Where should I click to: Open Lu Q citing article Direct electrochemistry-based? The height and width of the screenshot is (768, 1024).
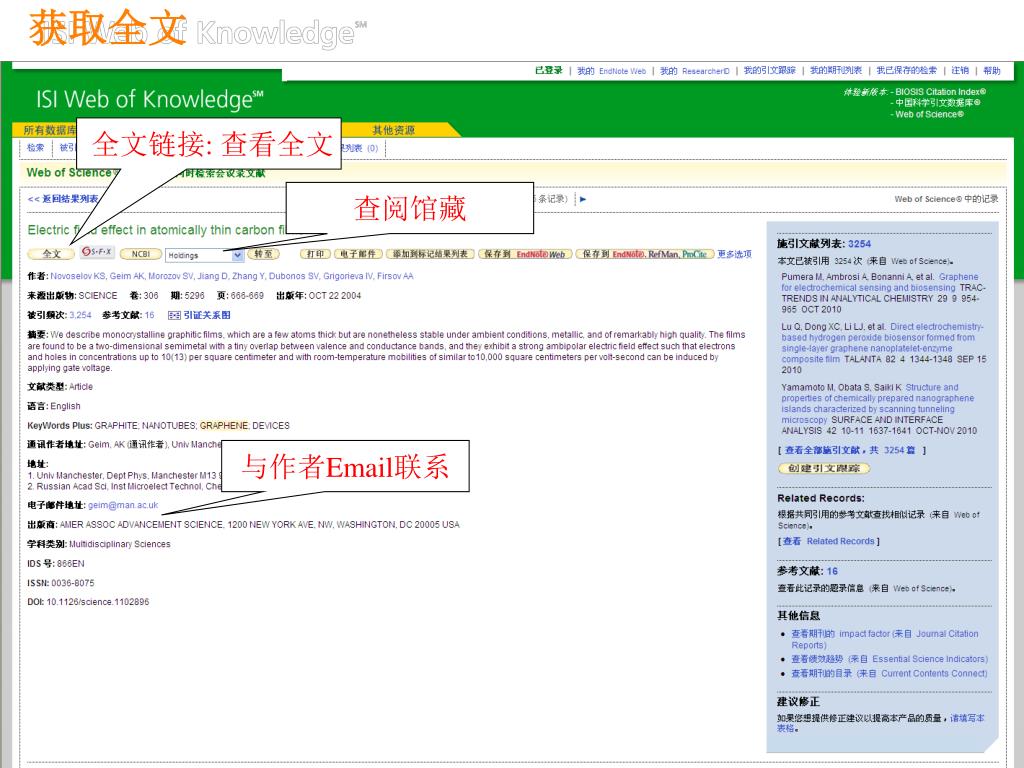882,343
